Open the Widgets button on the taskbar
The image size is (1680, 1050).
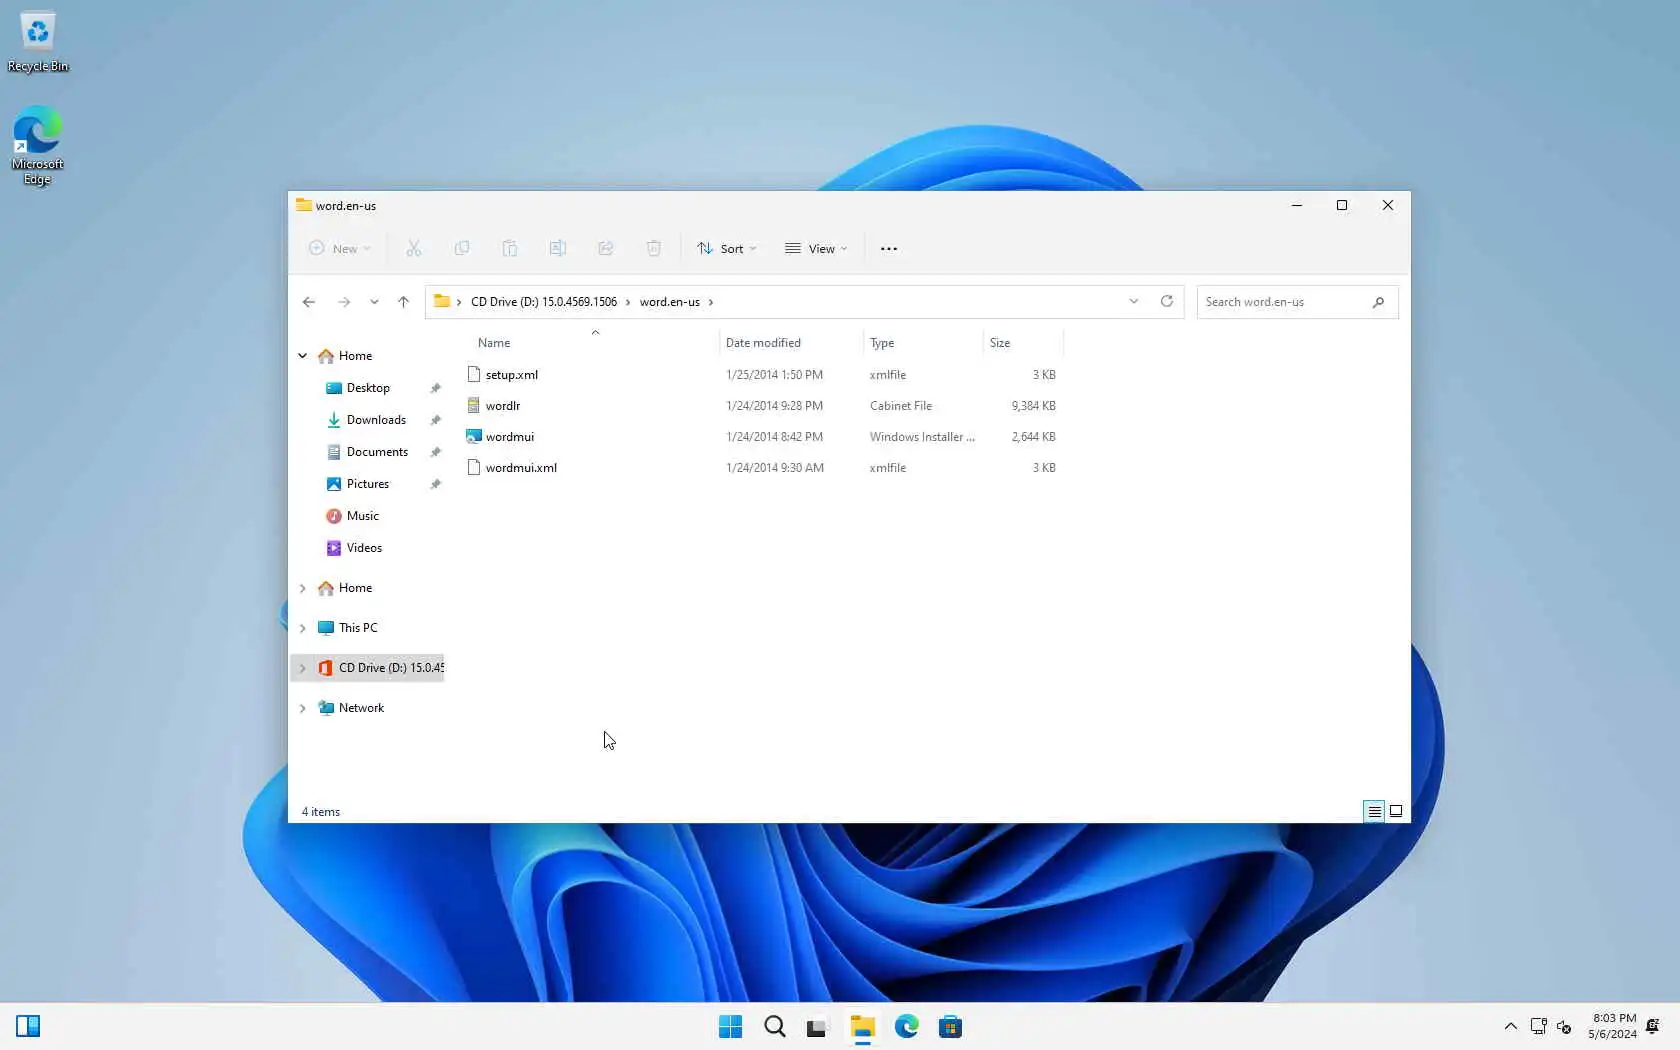pos(28,1026)
